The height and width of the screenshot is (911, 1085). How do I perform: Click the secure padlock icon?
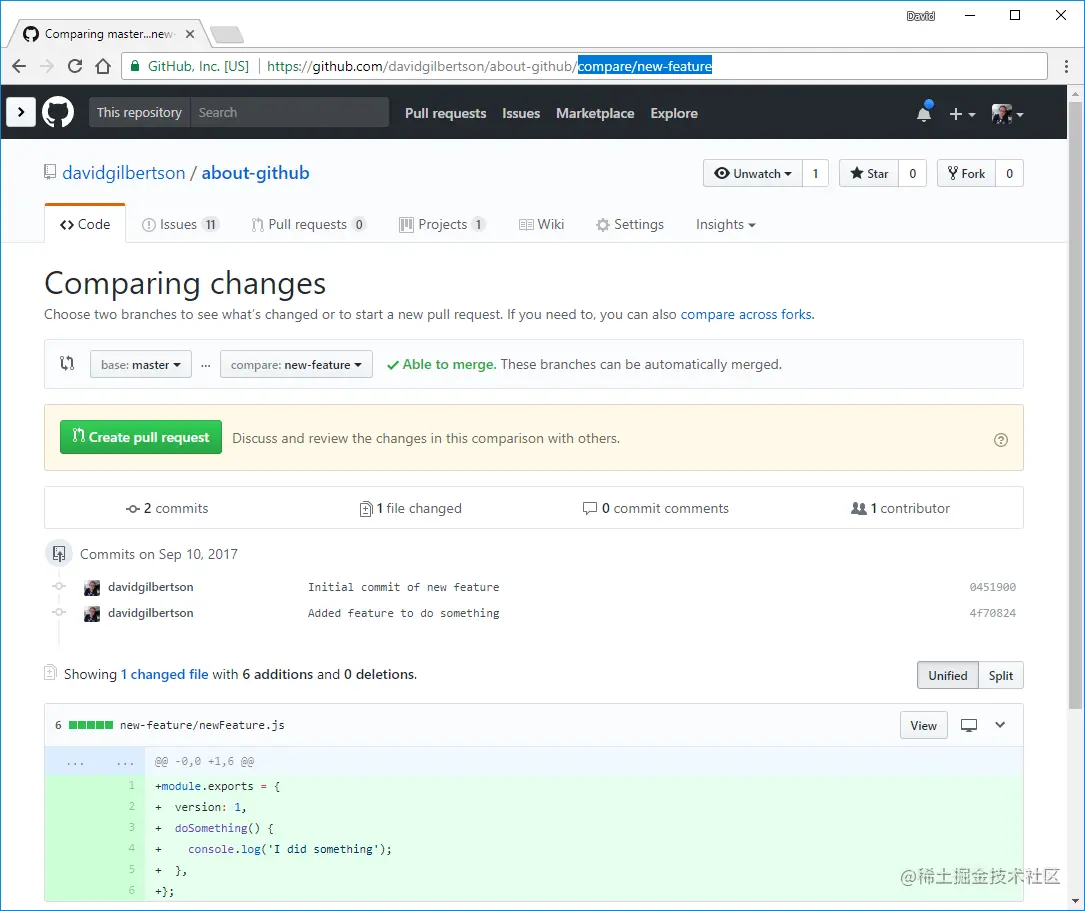135,66
